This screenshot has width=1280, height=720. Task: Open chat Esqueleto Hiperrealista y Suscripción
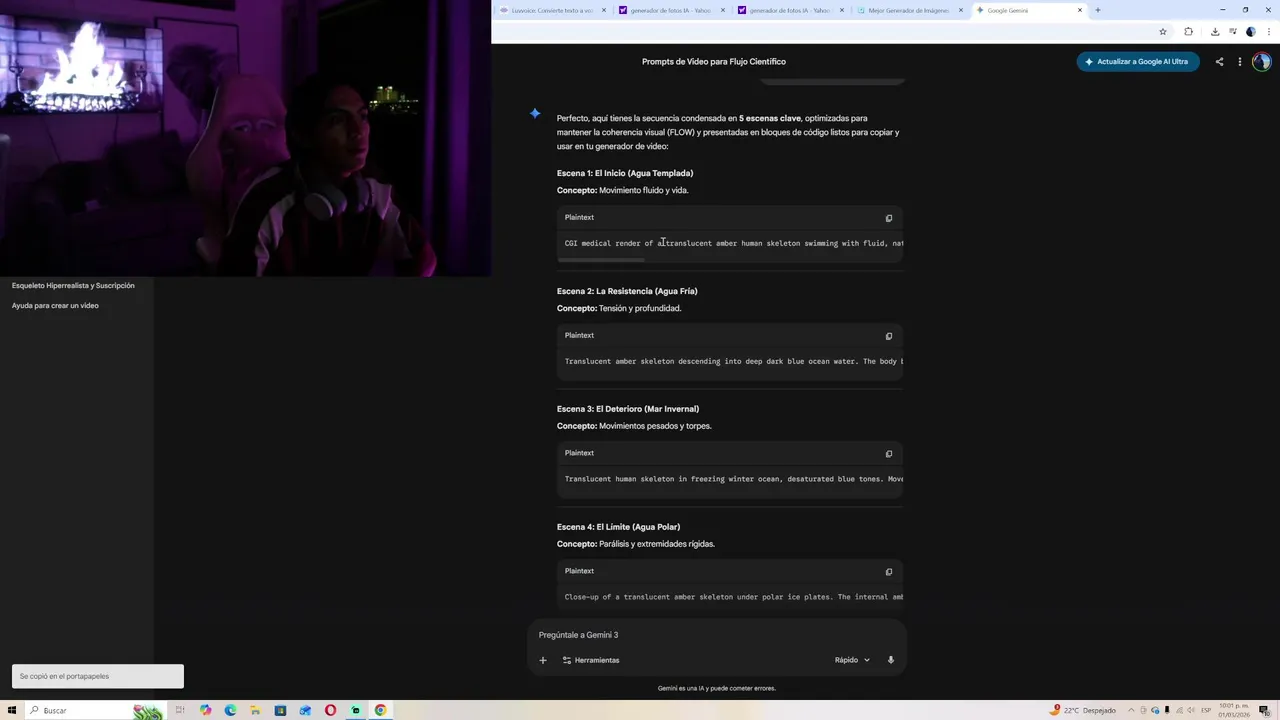[73, 285]
